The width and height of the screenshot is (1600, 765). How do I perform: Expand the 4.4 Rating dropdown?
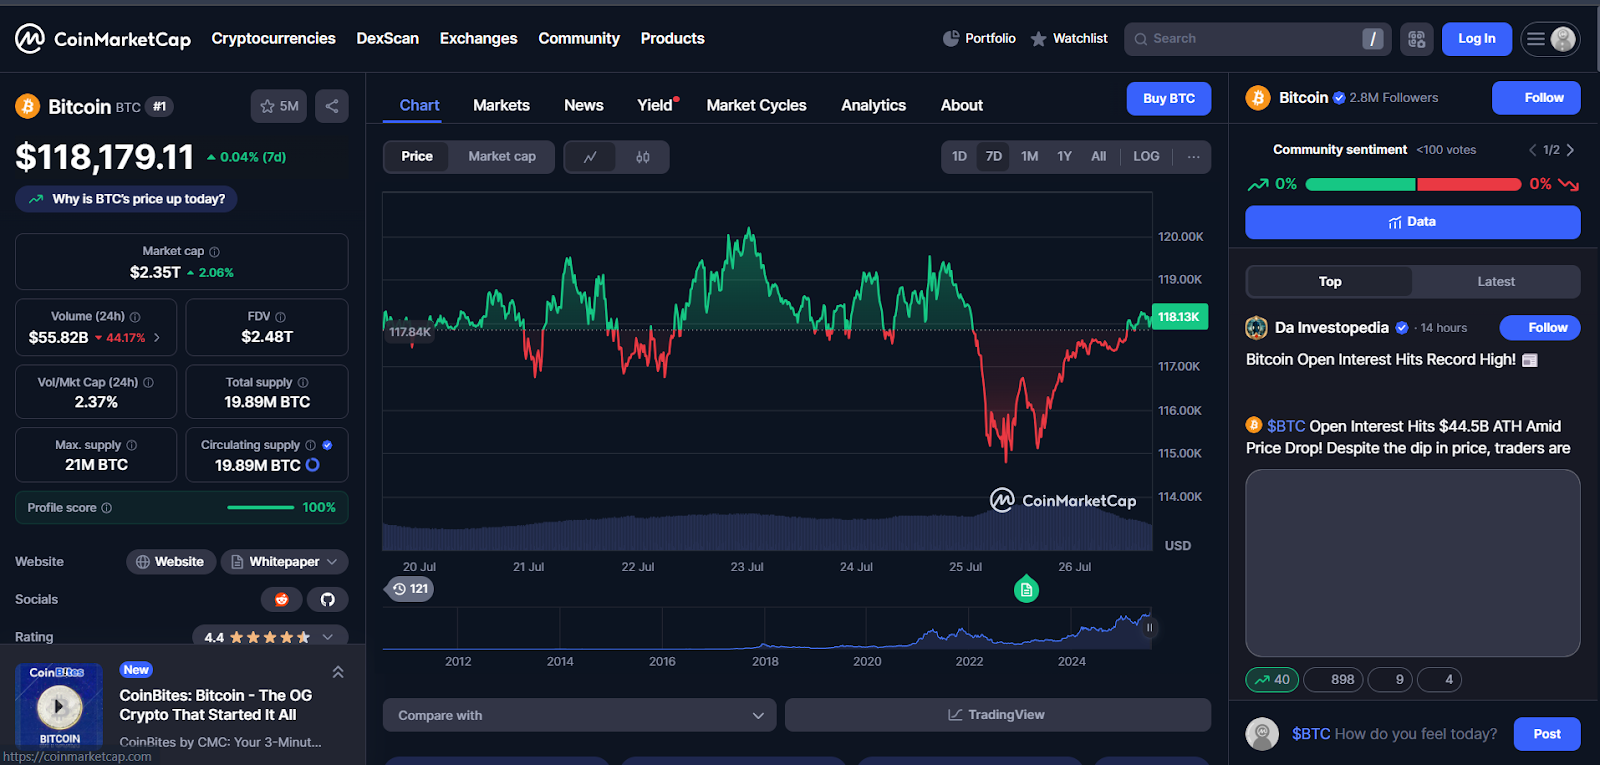270,637
